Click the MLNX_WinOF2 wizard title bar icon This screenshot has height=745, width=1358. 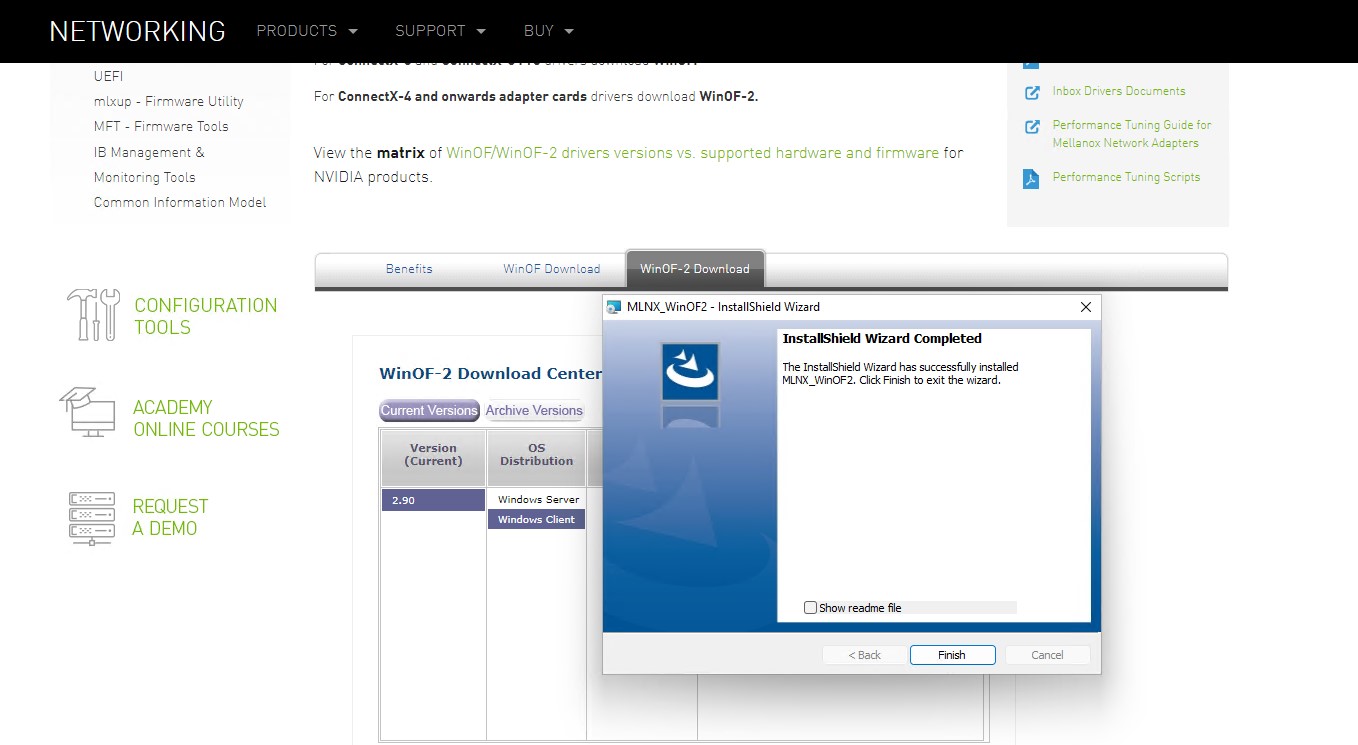tap(614, 307)
